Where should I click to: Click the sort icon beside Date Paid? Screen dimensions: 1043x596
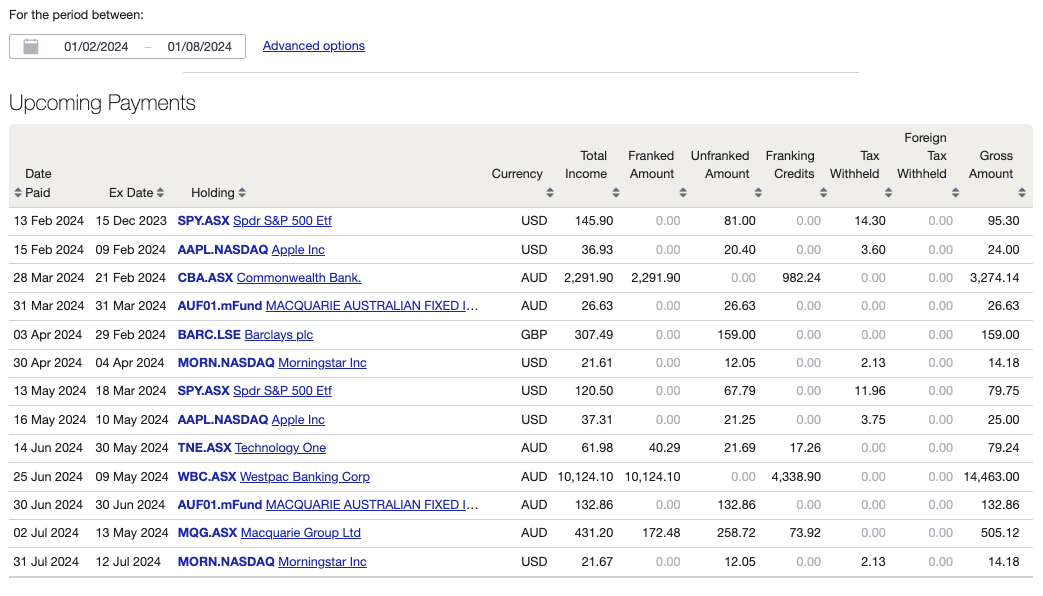(x=19, y=192)
